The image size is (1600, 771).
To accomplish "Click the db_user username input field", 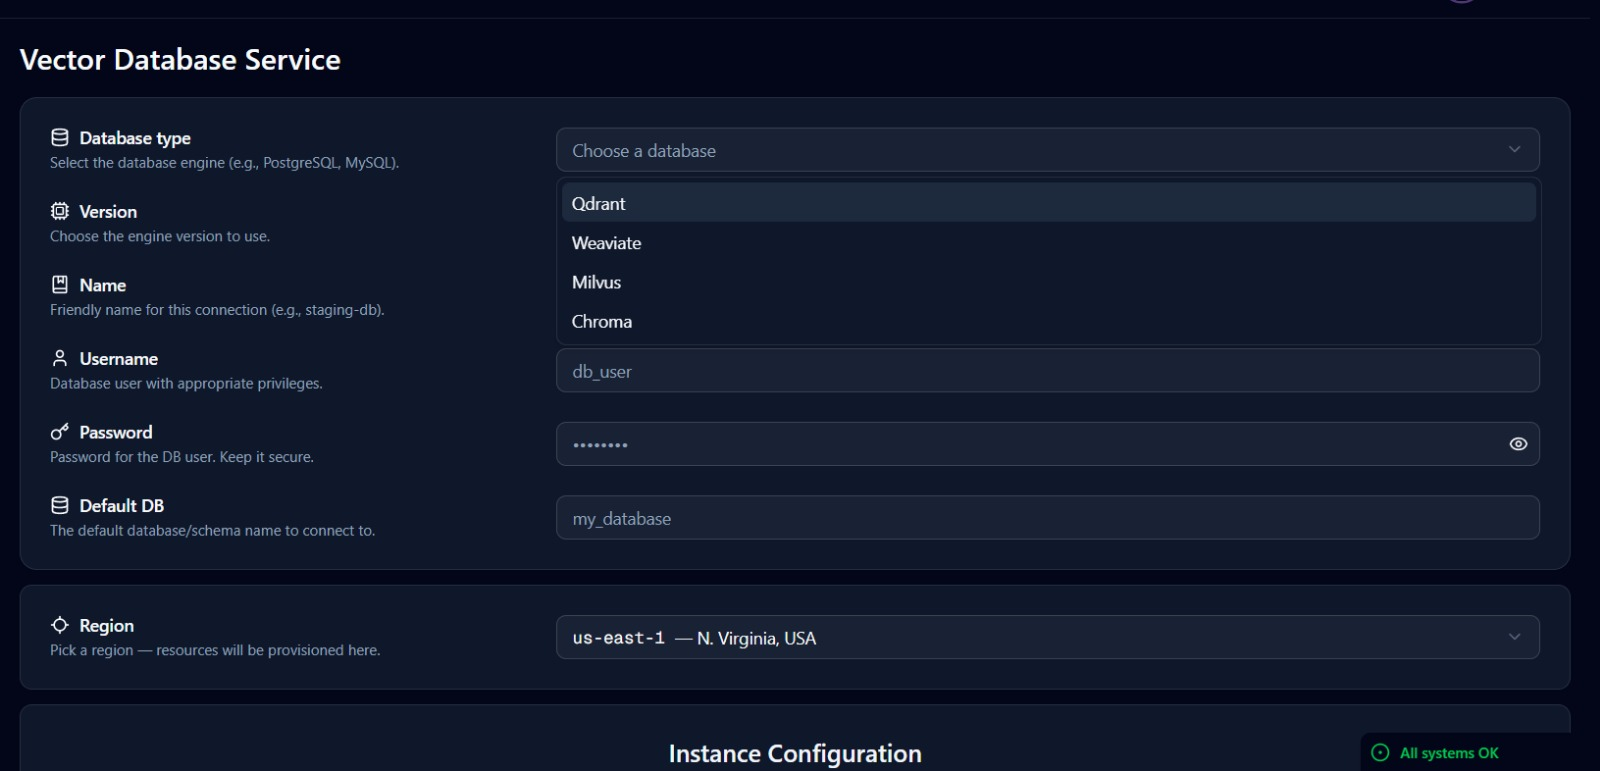I will coord(1048,371).
